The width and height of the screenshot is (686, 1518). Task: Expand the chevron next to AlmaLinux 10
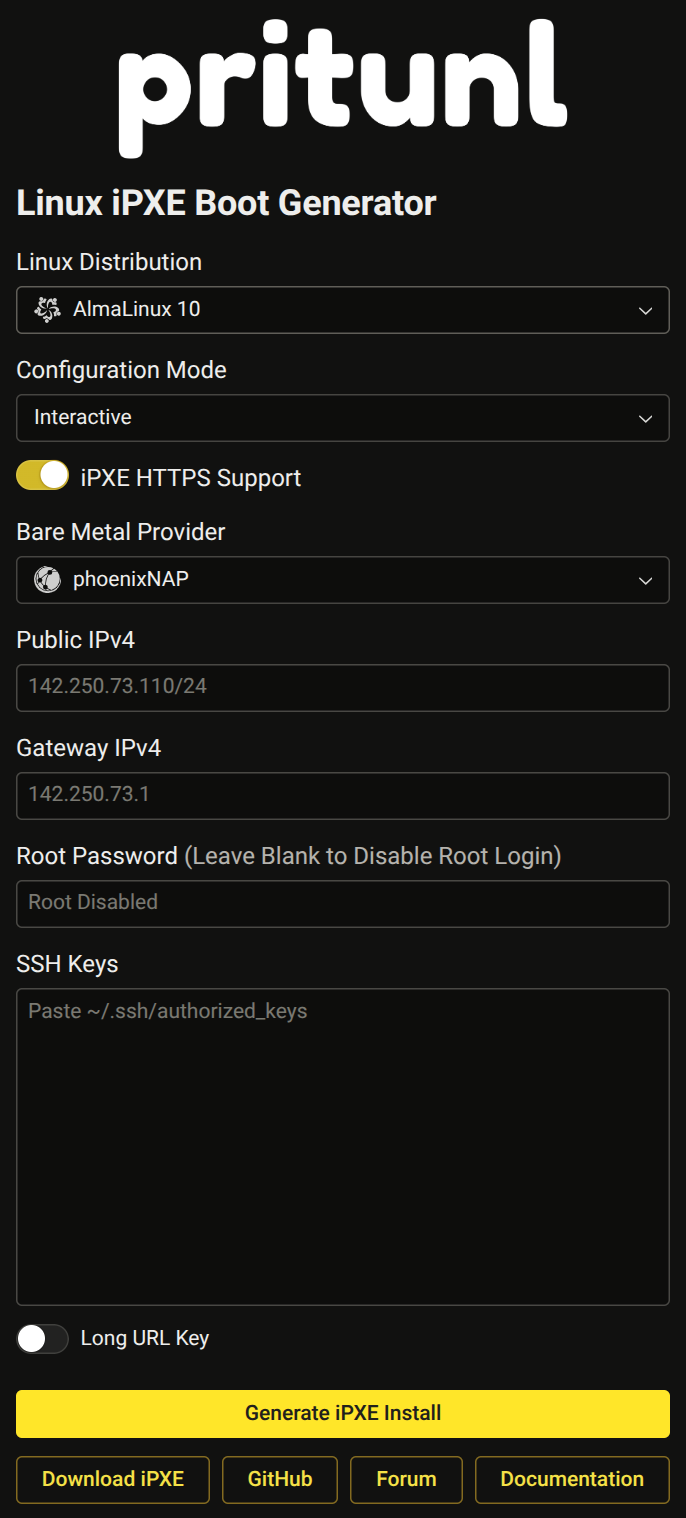click(645, 311)
